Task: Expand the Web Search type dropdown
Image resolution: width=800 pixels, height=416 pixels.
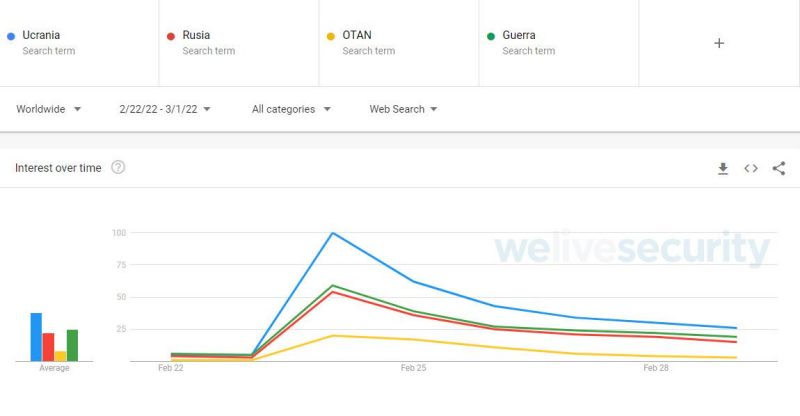Action: point(403,109)
